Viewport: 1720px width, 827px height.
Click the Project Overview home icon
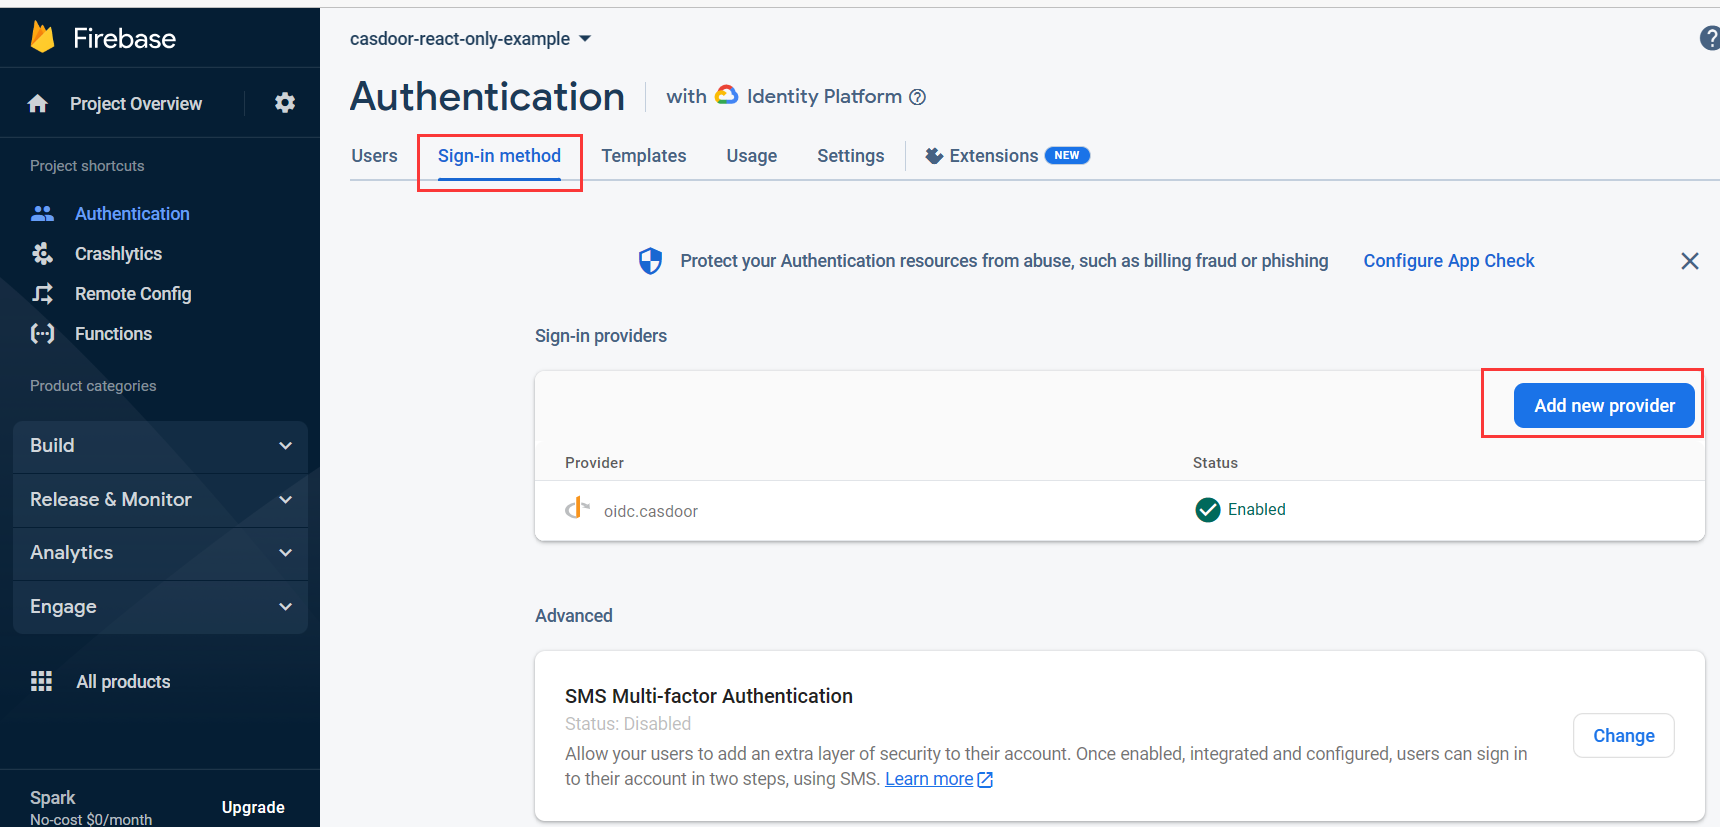coord(38,104)
